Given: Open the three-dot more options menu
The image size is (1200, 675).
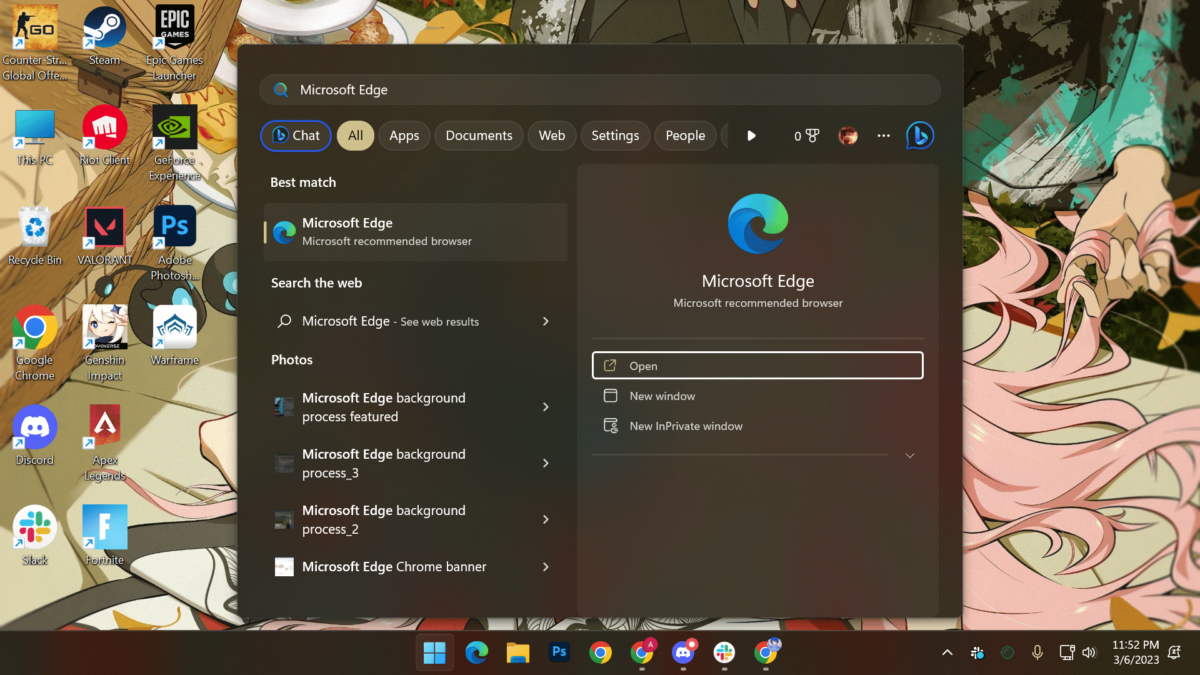Looking at the screenshot, I should pos(883,136).
